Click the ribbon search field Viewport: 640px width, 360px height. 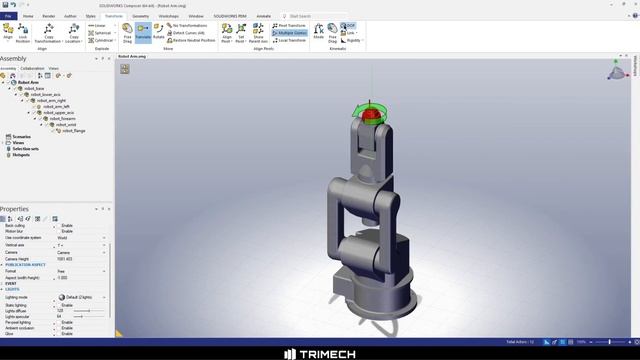314,16
